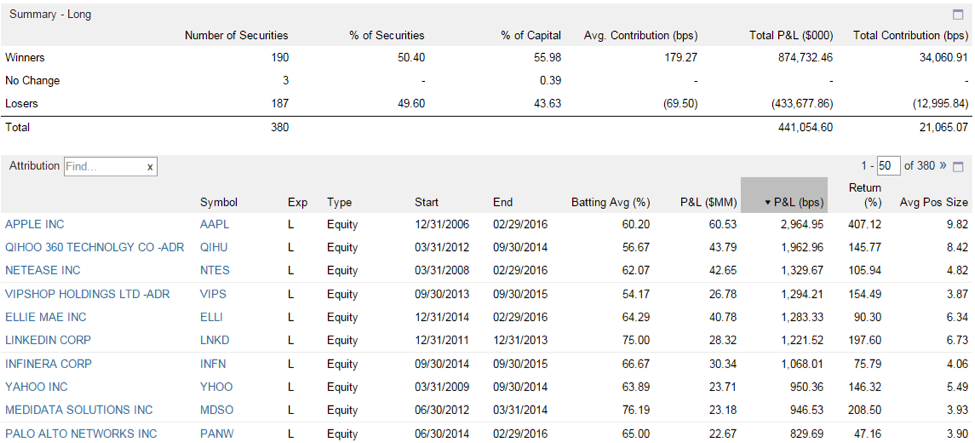975x443 pixels.
Task: Maximize the Attribution panel
Action: (958, 167)
